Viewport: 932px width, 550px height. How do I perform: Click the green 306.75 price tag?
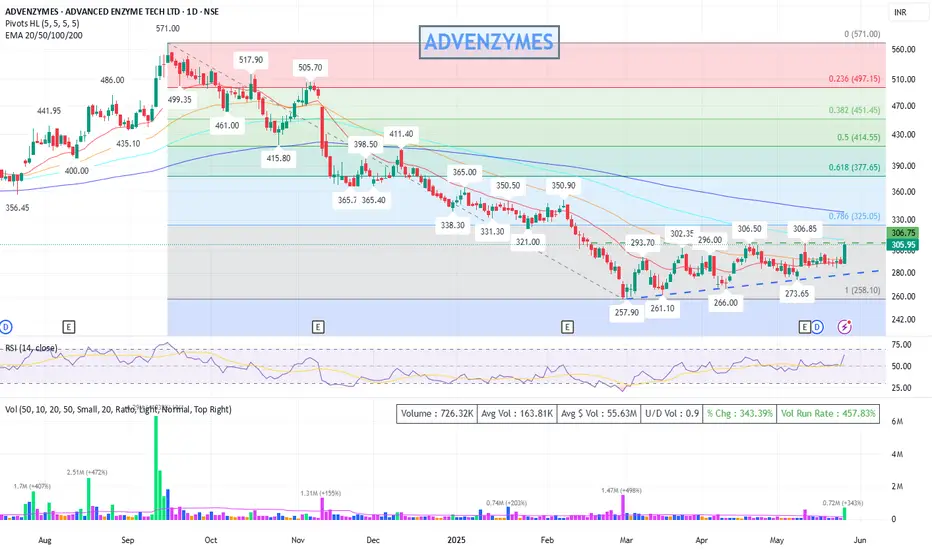point(903,233)
